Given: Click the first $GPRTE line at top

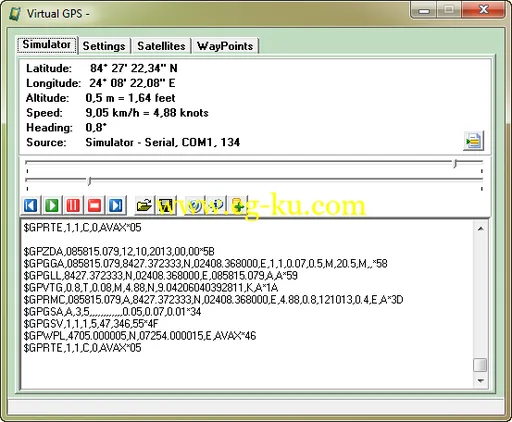Looking at the screenshot, I should pyautogui.click(x=82, y=227).
